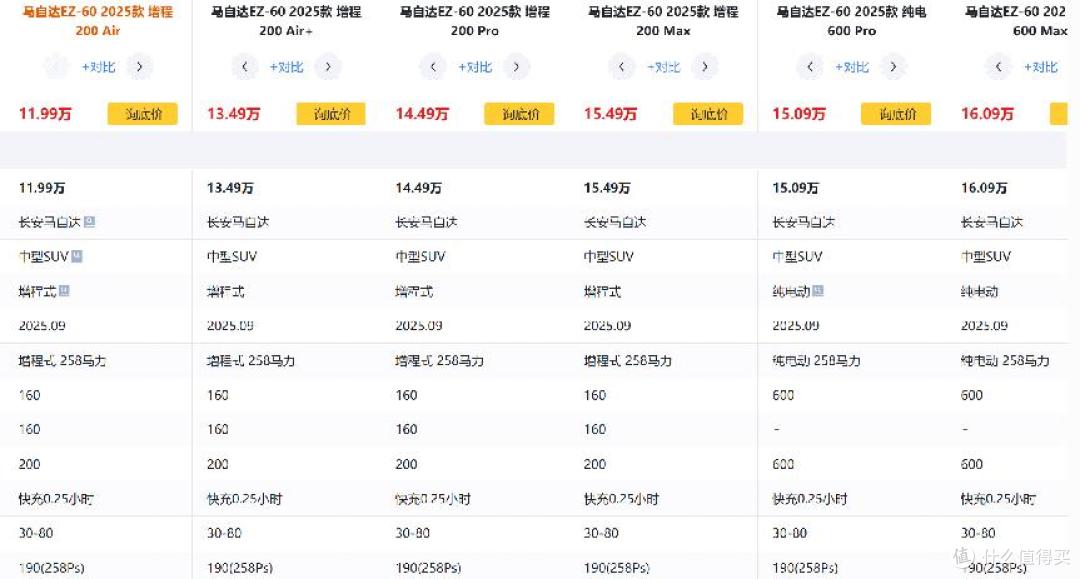Screen dimensions: 1080x579
Task: Click 询底价 button next to 13.49万
Action: 331,114
